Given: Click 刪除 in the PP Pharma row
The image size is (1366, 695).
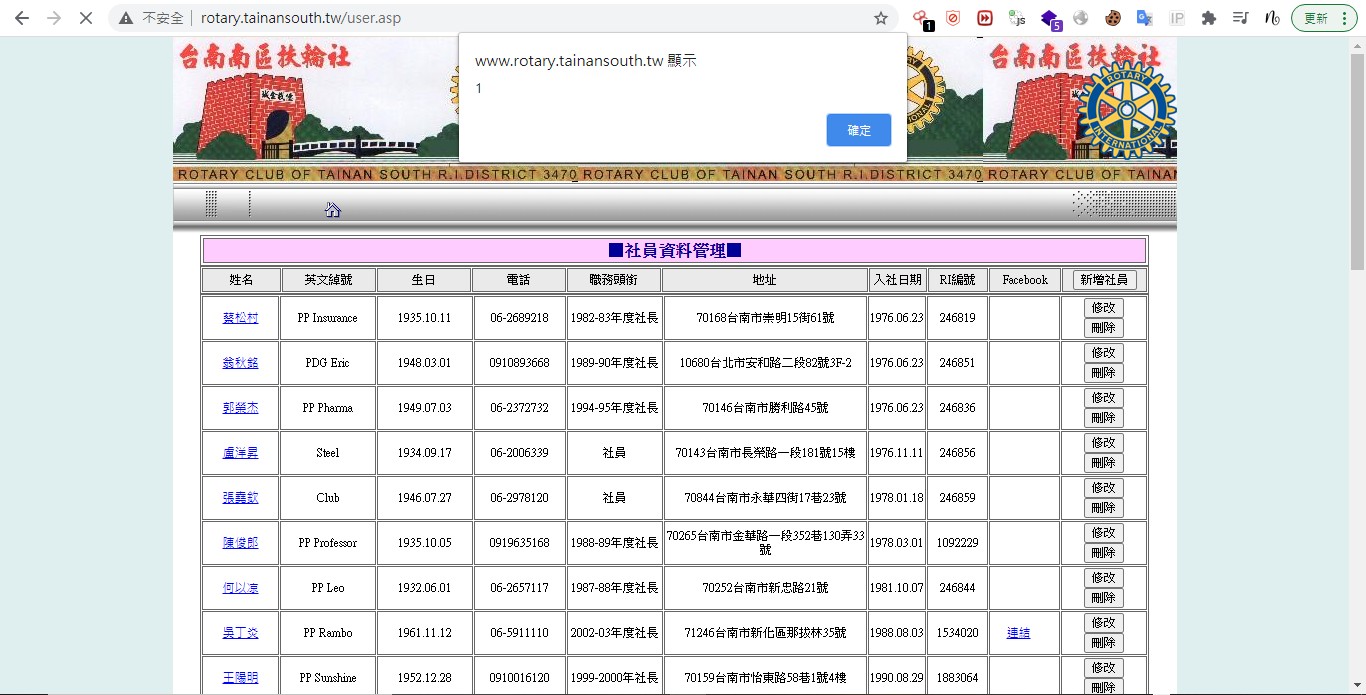Looking at the screenshot, I should [x=1104, y=418].
